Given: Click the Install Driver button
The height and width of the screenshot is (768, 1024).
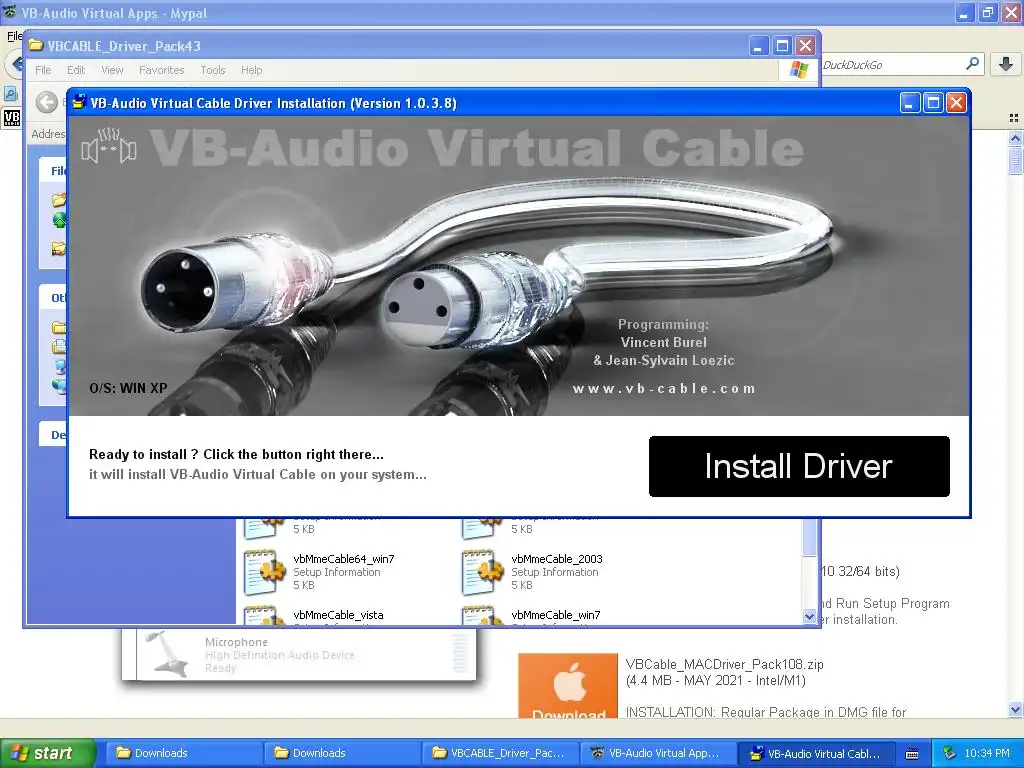Looking at the screenshot, I should pyautogui.click(x=799, y=466).
